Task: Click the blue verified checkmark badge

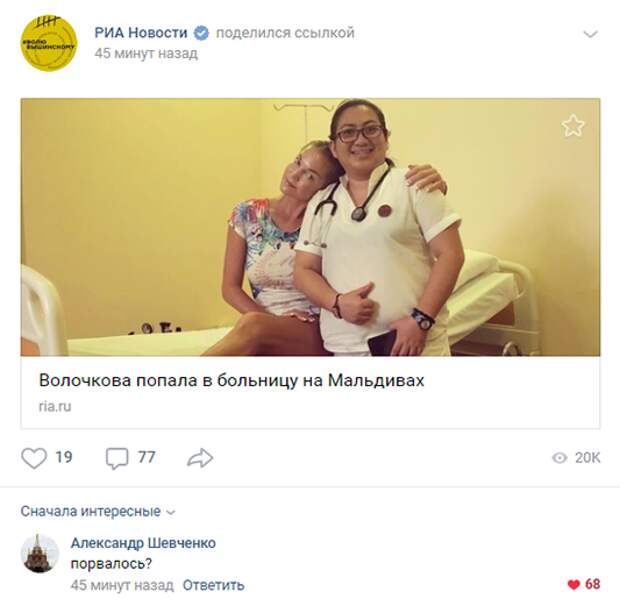Action: click(201, 33)
